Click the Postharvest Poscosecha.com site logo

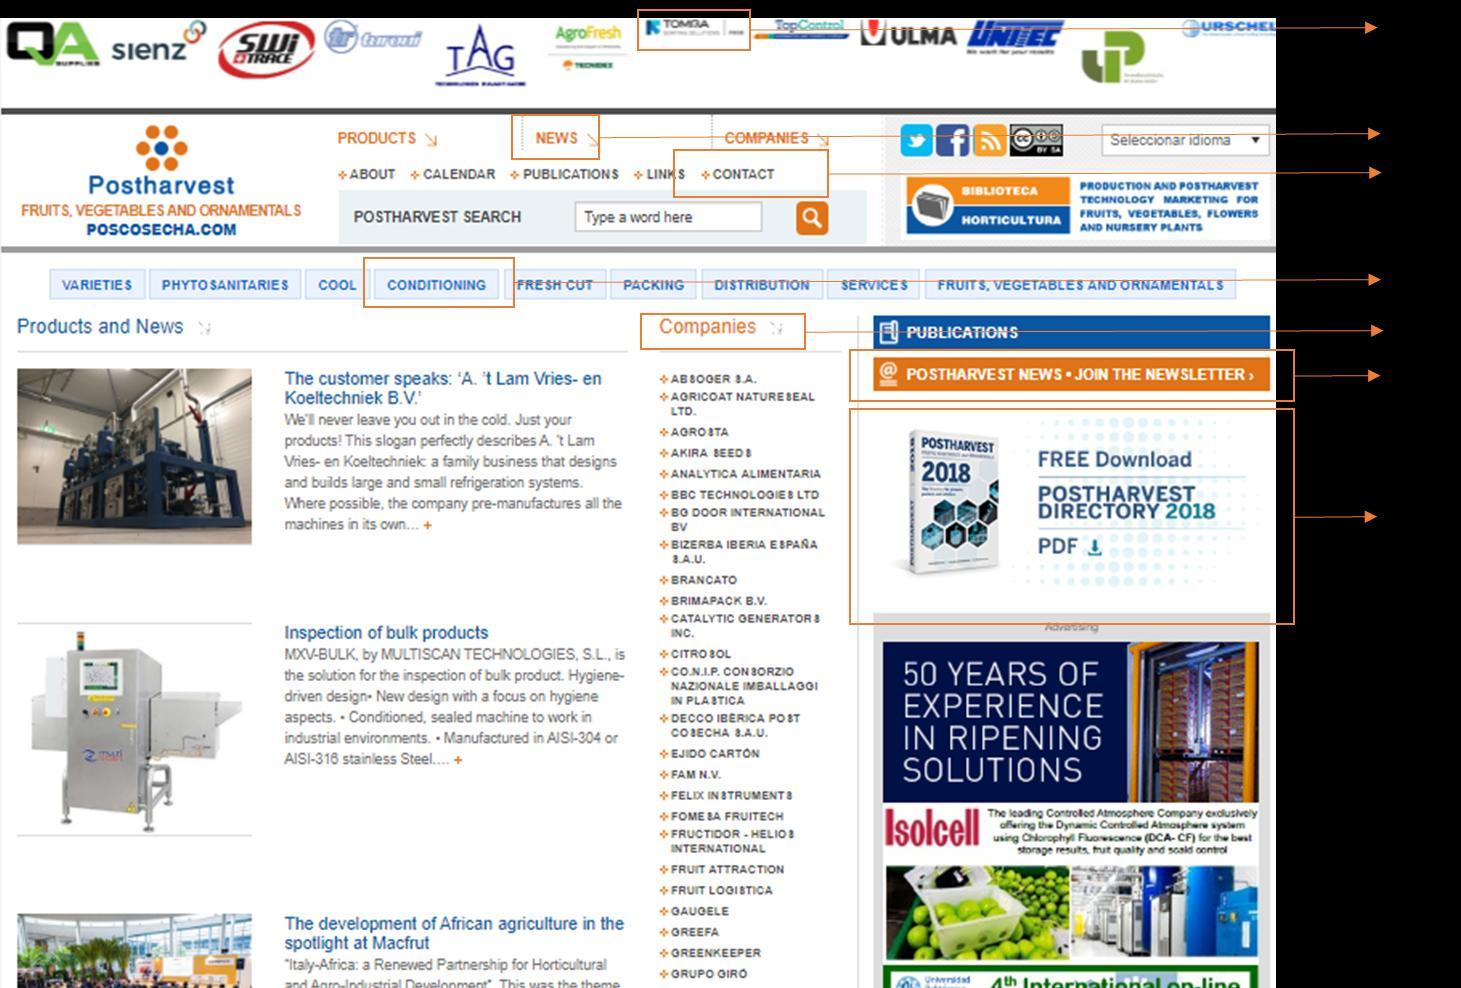(x=161, y=181)
